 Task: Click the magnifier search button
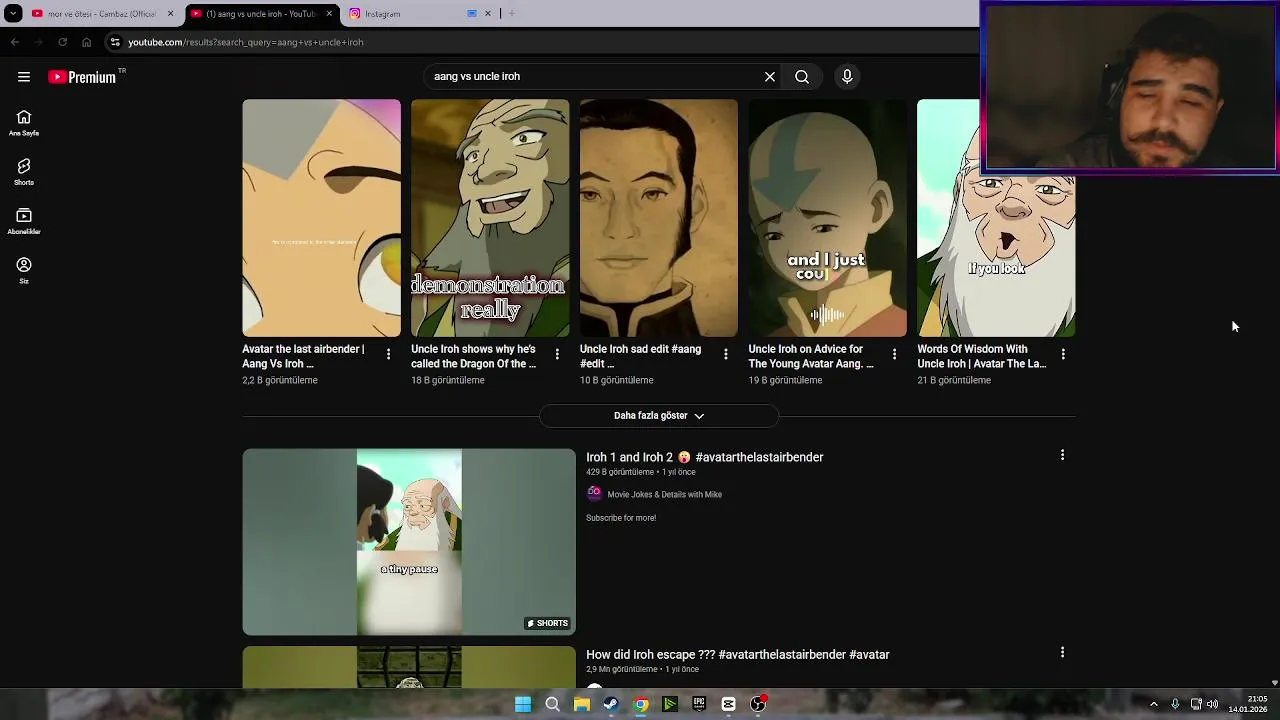coord(802,77)
